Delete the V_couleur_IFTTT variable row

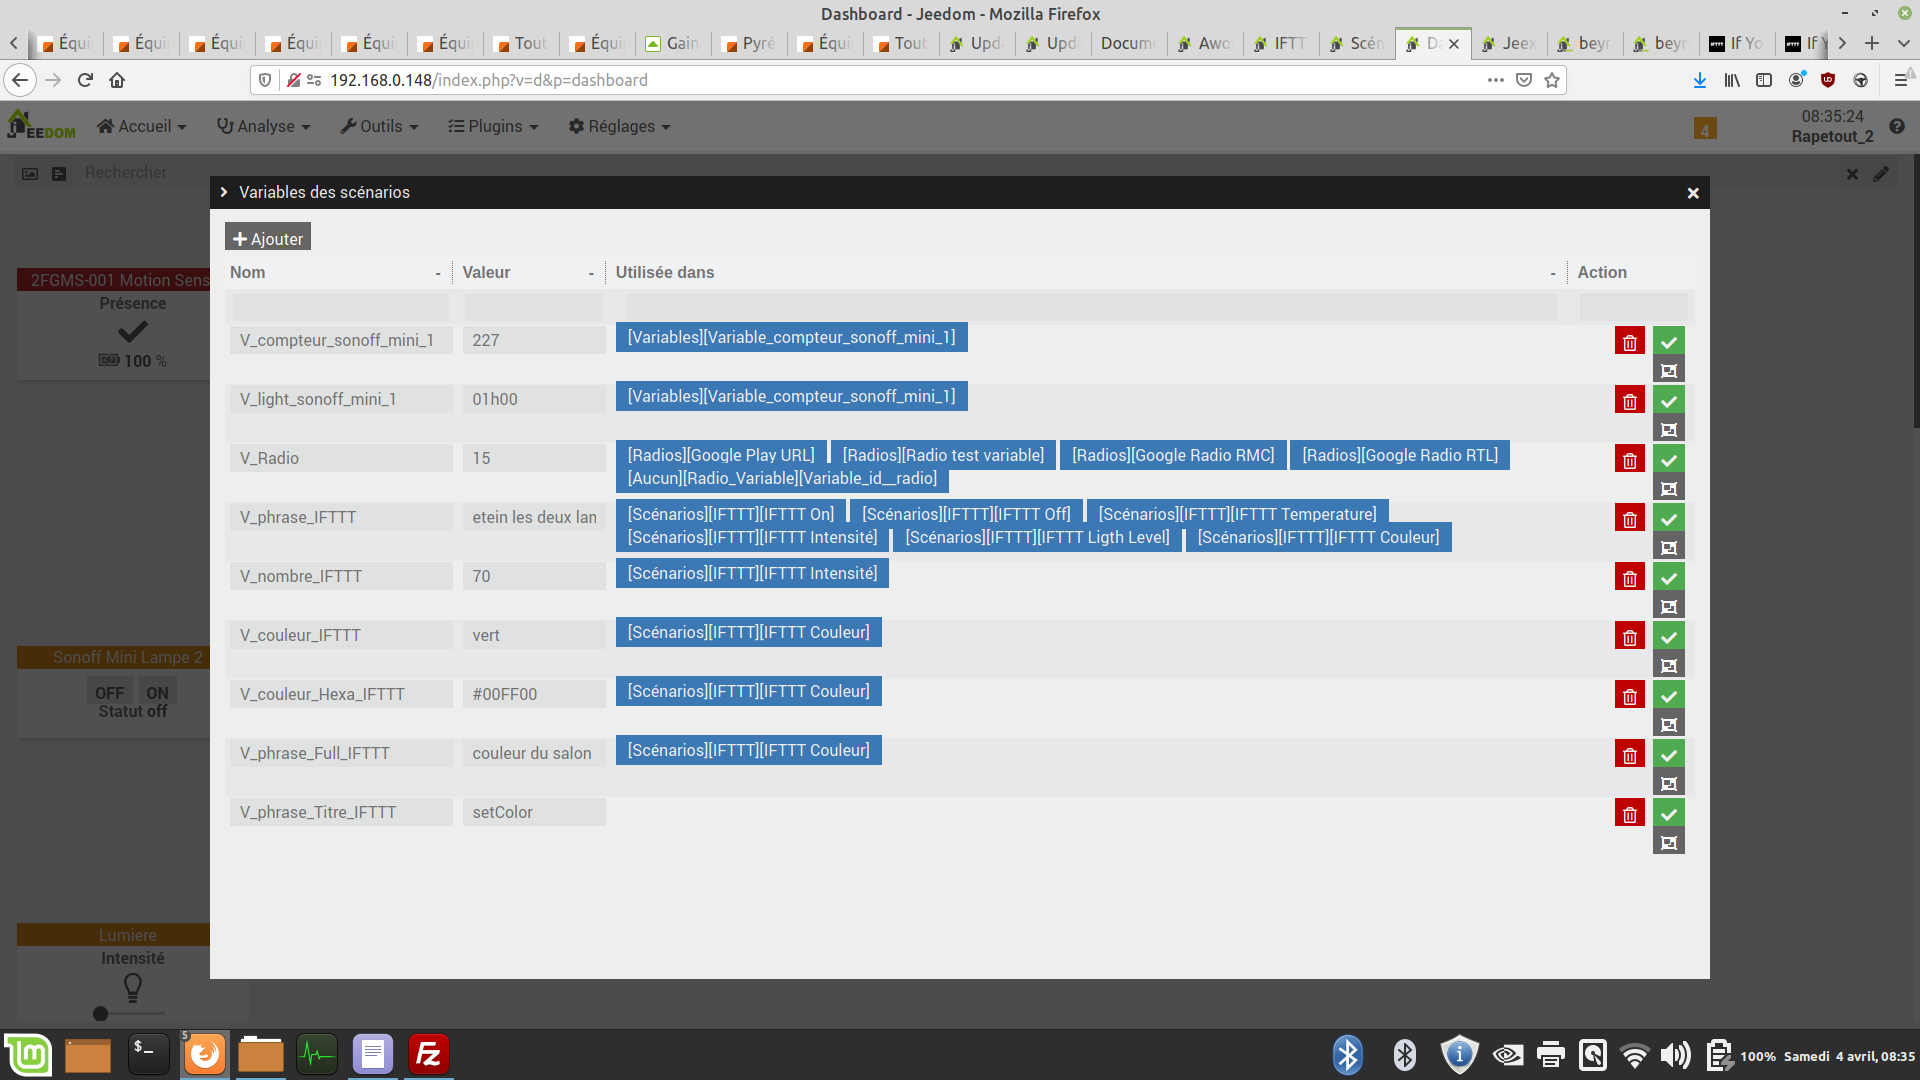1629,637
